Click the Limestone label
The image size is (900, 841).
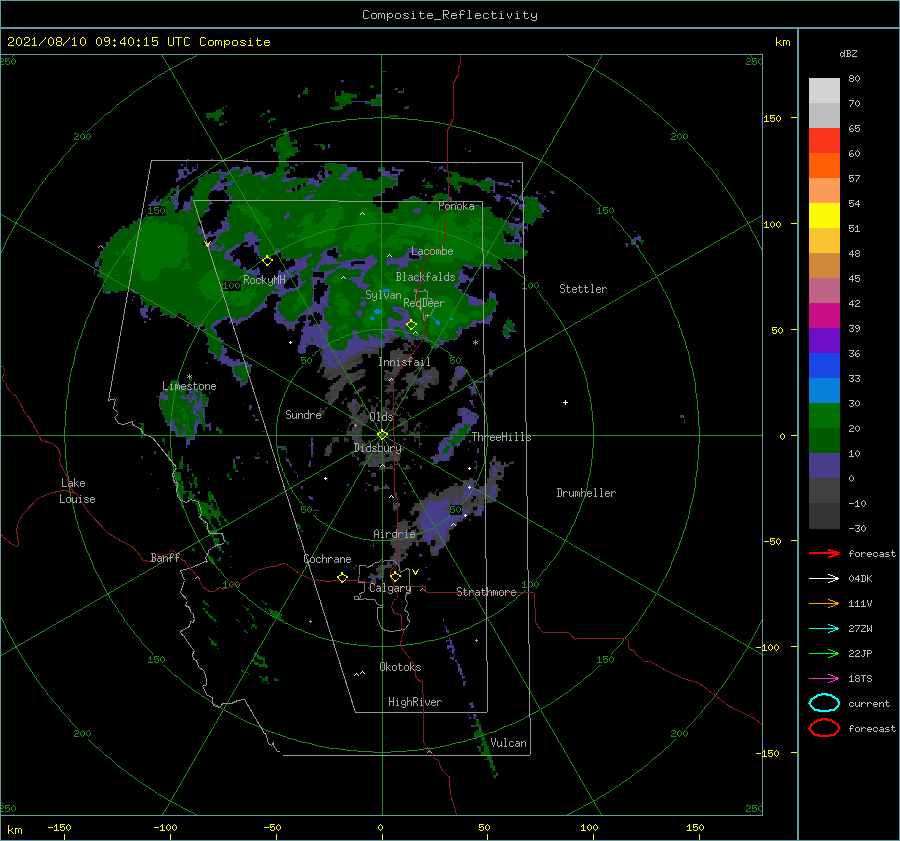[x=189, y=386]
